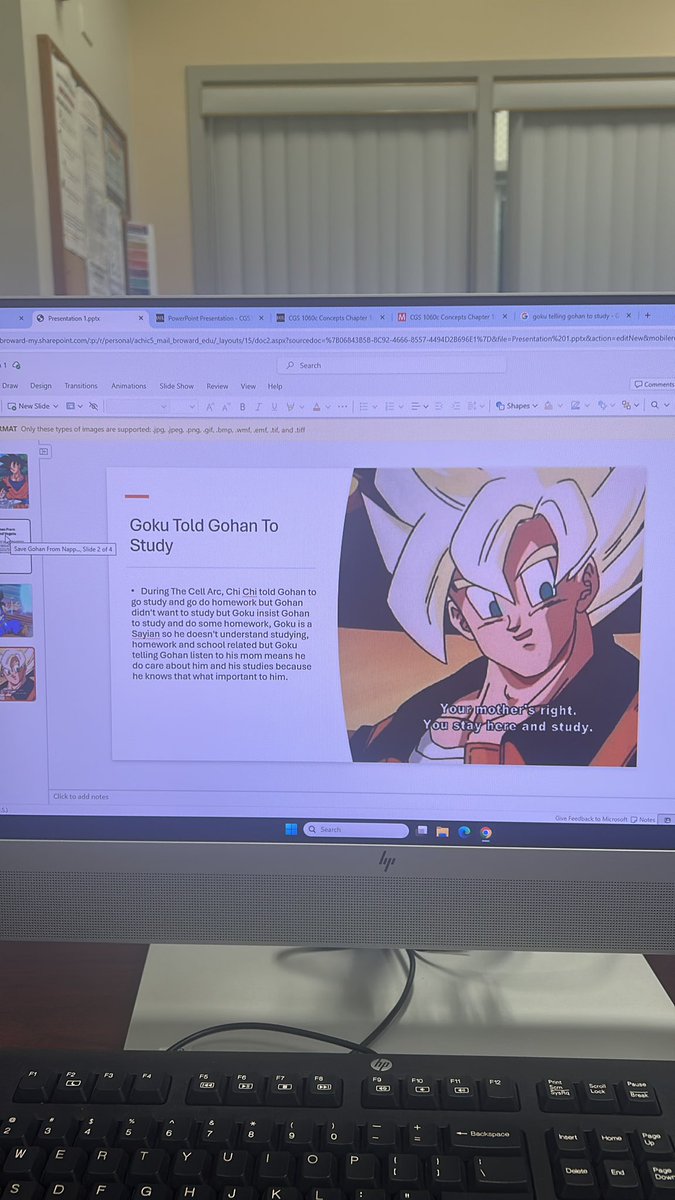Increase font size with the larger A icon
The image size is (675, 1200).
pyautogui.click(x=210, y=407)
